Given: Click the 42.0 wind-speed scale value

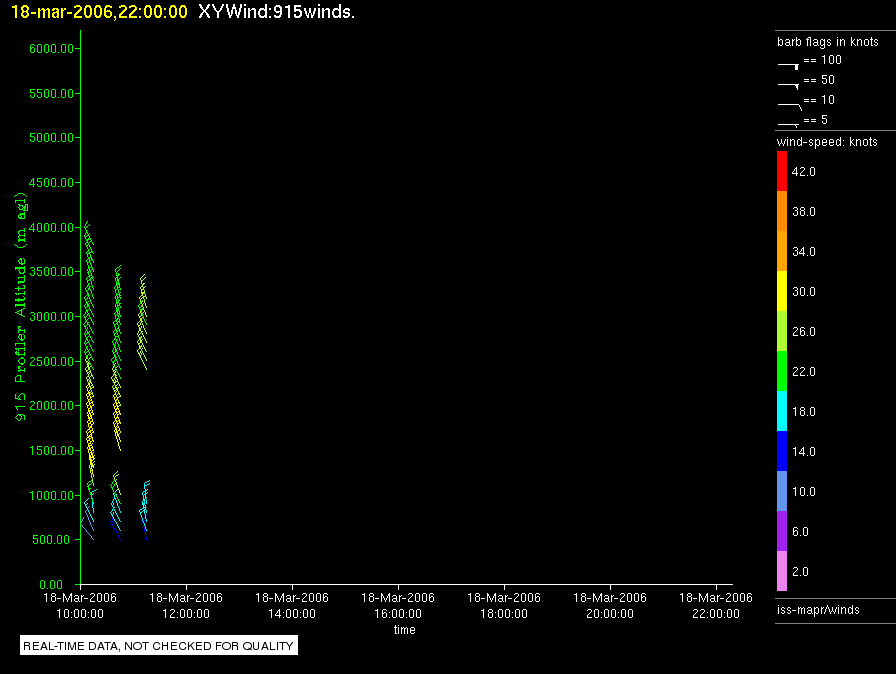Looking at the screenshot, I should (x=803, y=172).
